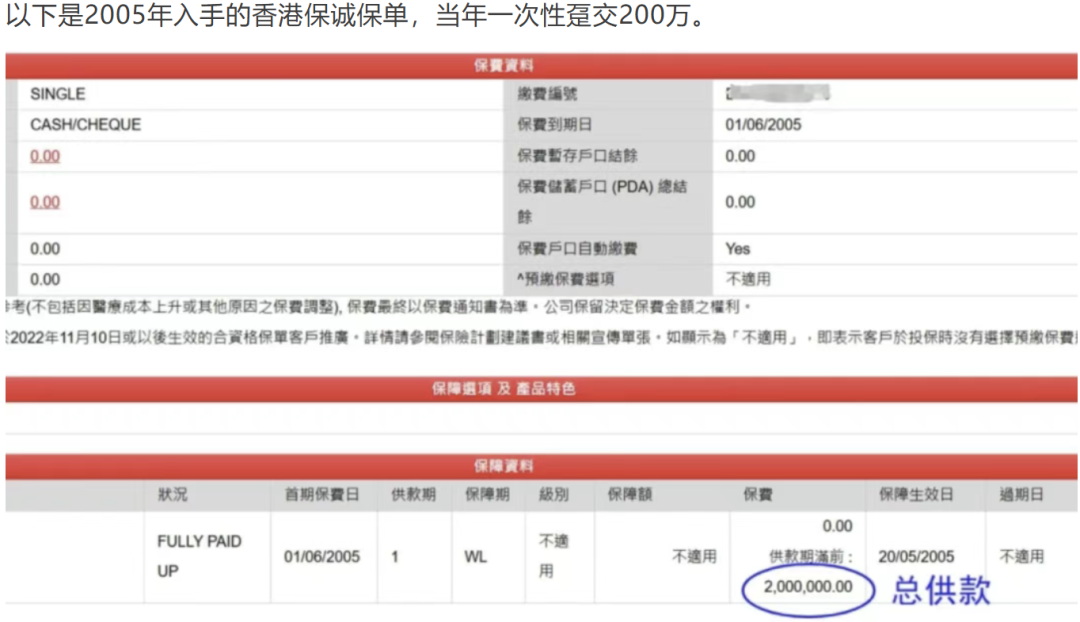This screenshot has height=622, width=1080.
Task: Select the 20/05/2005 effective date
Action: point(916,556)
